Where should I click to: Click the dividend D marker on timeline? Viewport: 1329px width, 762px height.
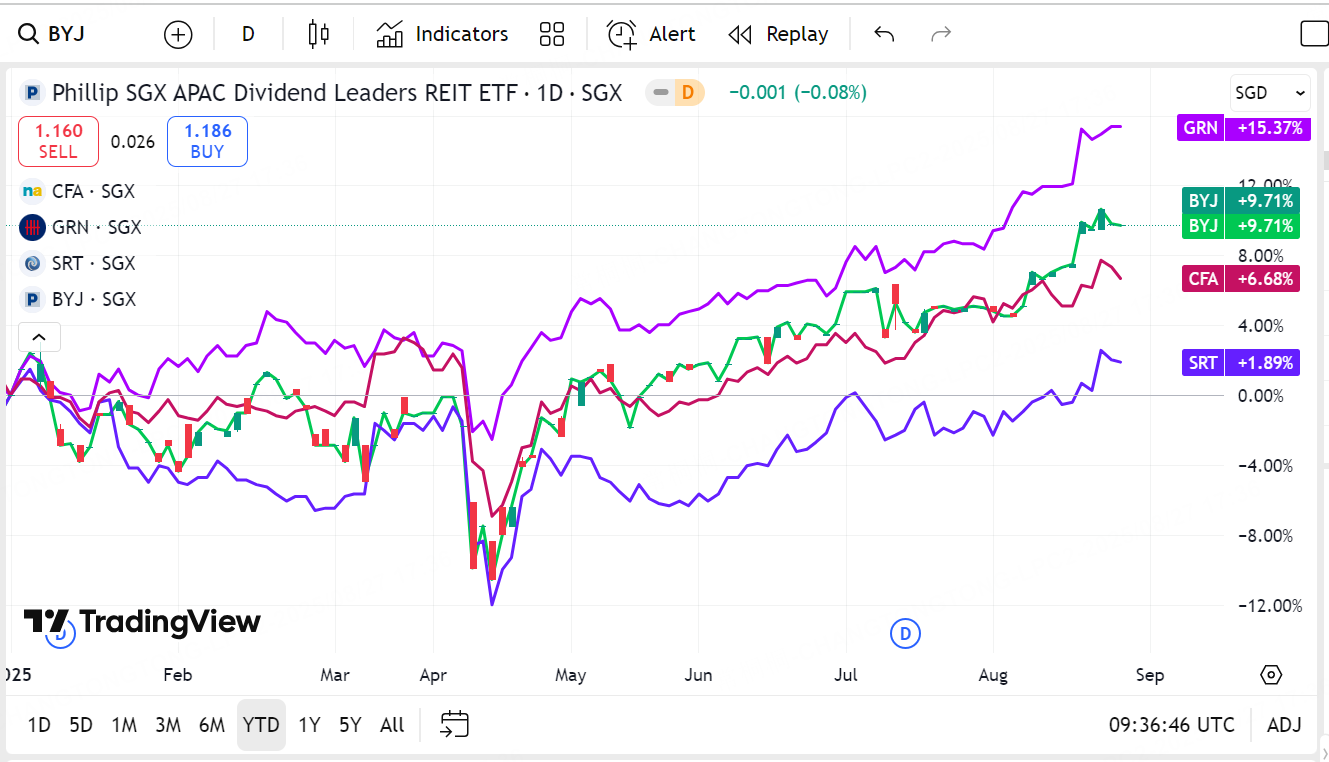click(x=905, y=633)
